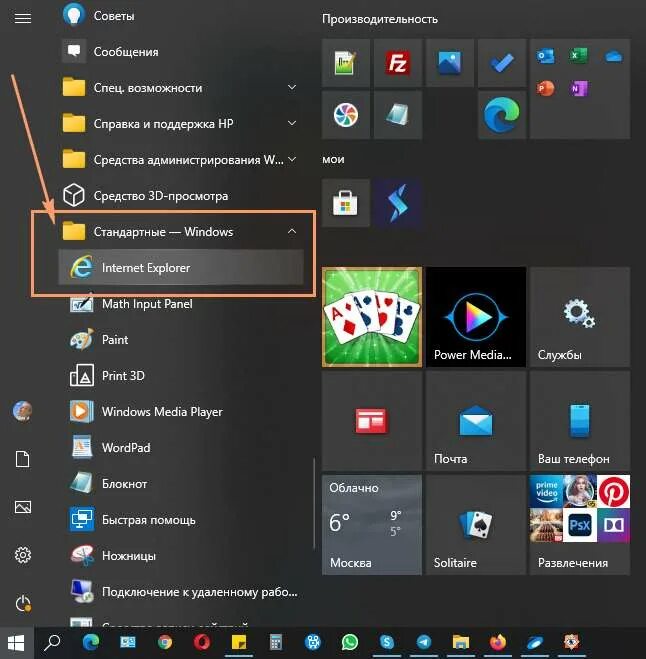The width and height of the screenshot is (646, 659).
Task: Click the Производительность group header
Action: 380,19
